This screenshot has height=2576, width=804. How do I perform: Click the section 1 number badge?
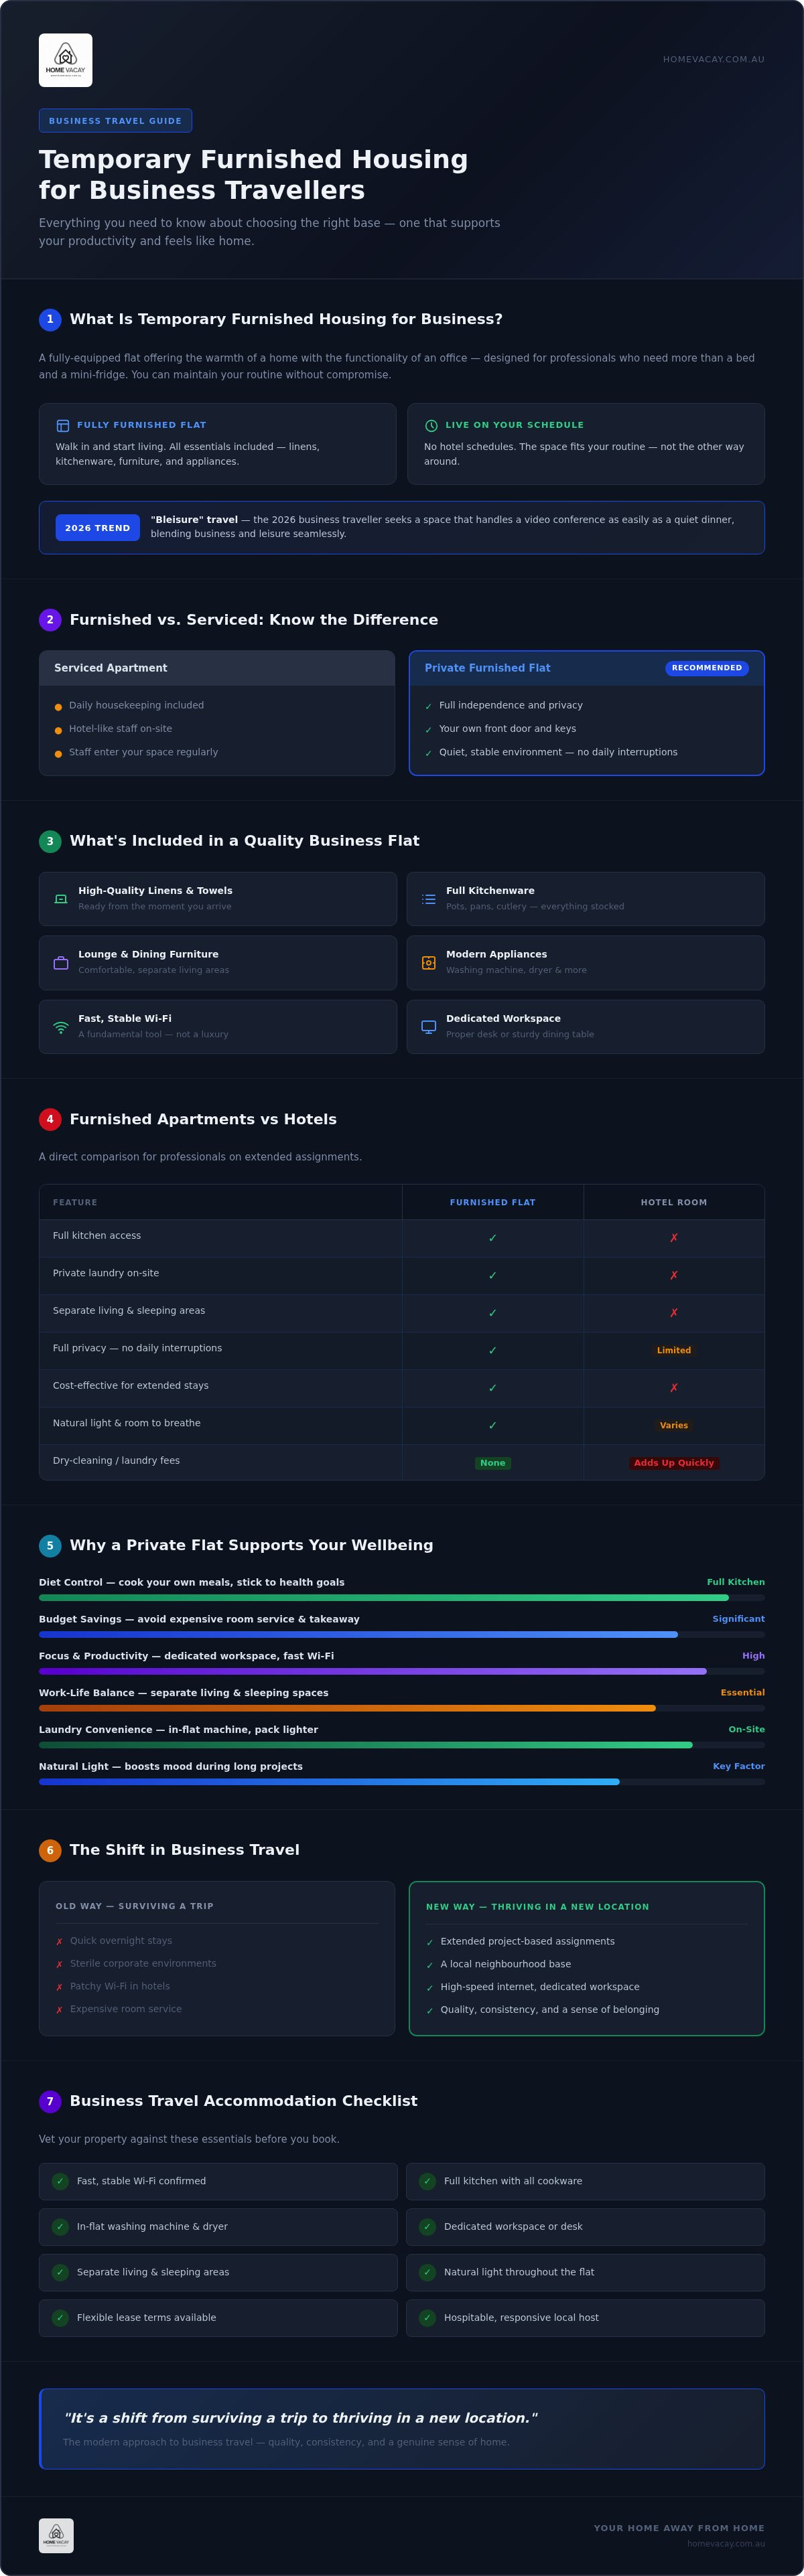tap(50, 319)
